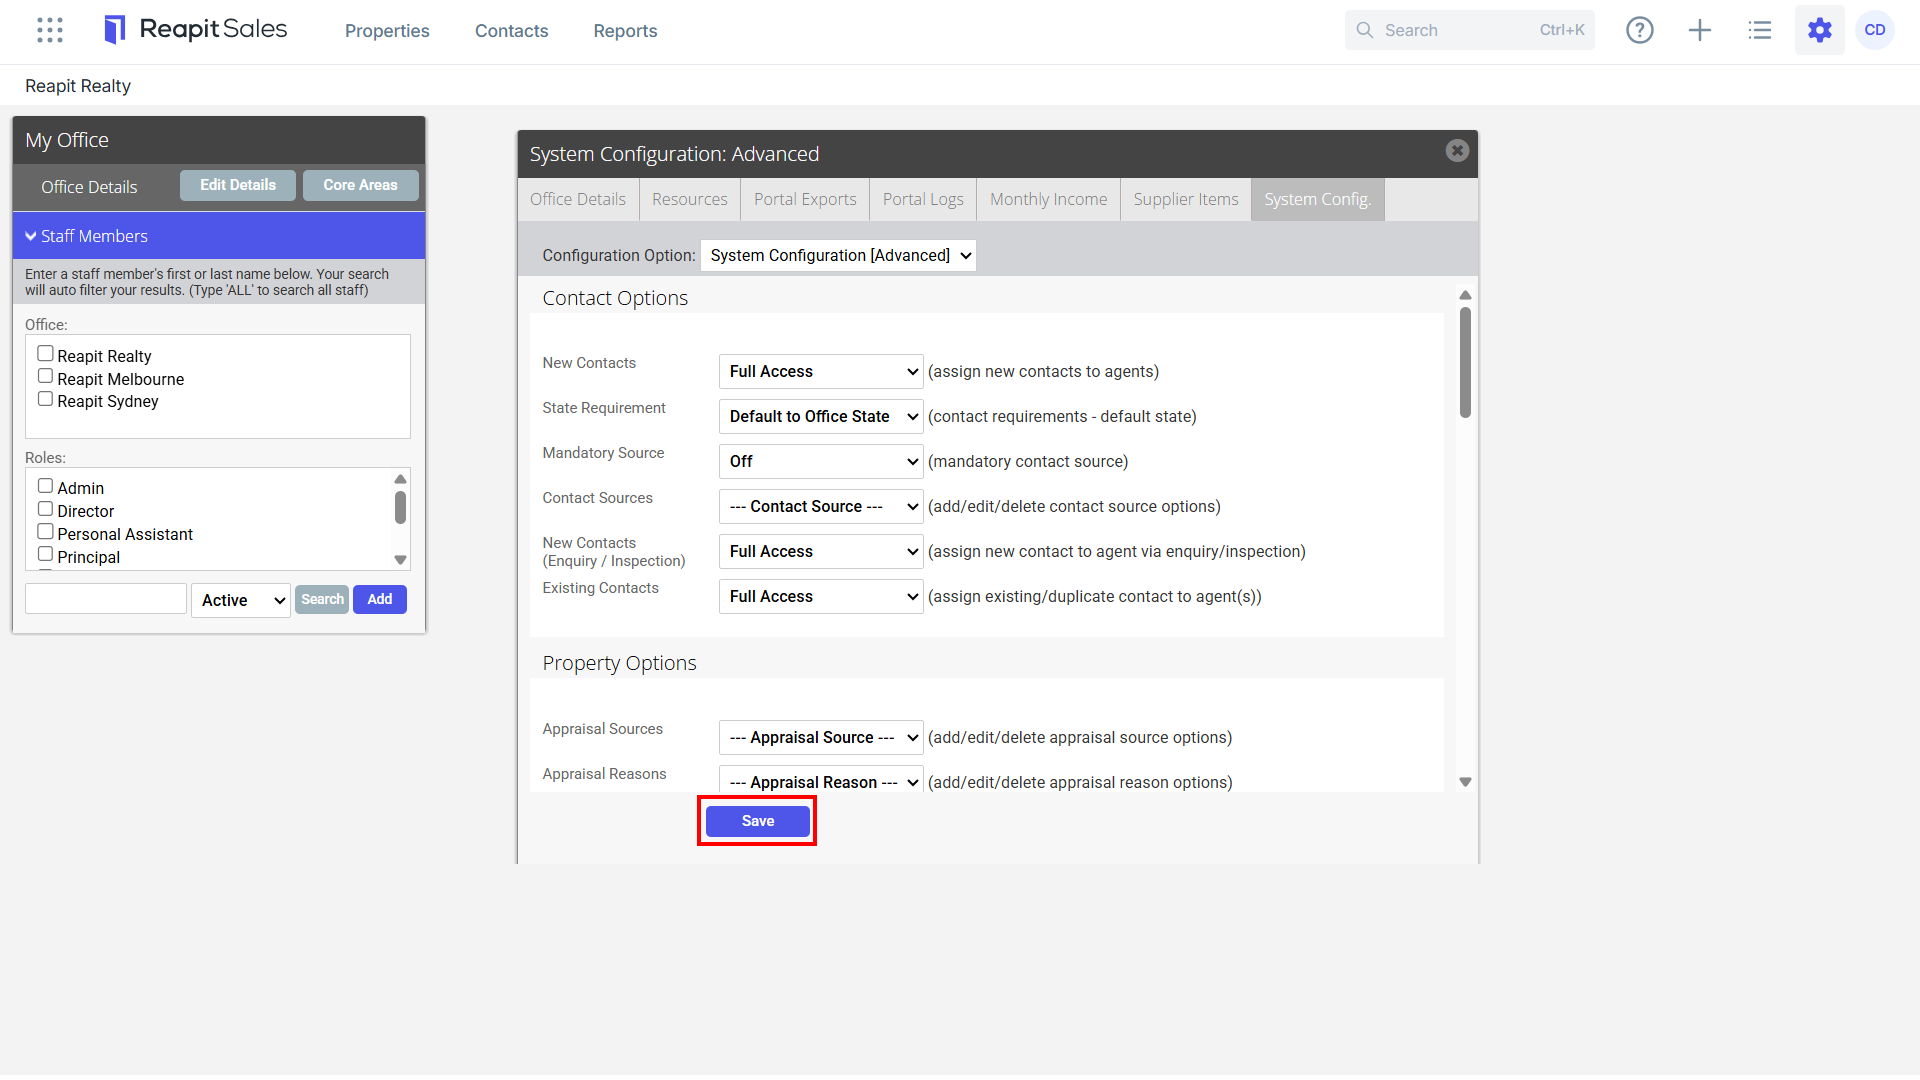Click the Reapit Sales logo
The width and height of the screenshot is (1920, 1080).
point(196,30)
